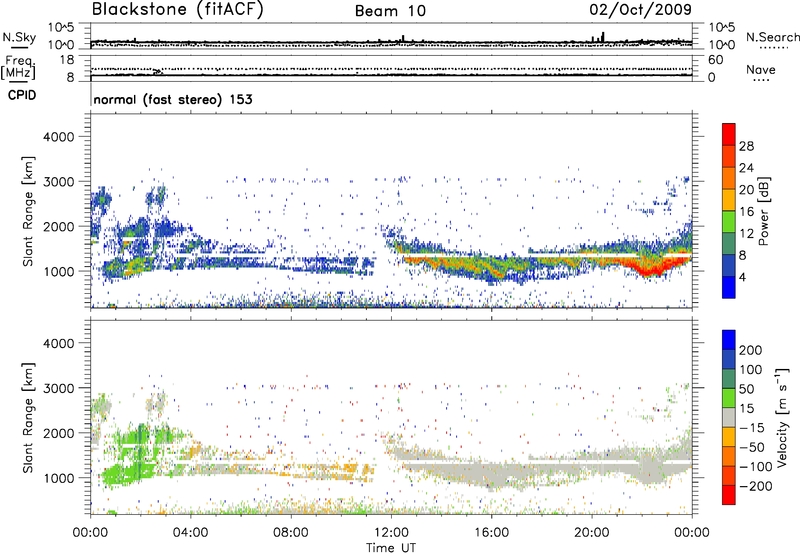800x554 pixels.
Task: Click the 'Power [dB]' colorbar label
Action: (x=763, y=211)
